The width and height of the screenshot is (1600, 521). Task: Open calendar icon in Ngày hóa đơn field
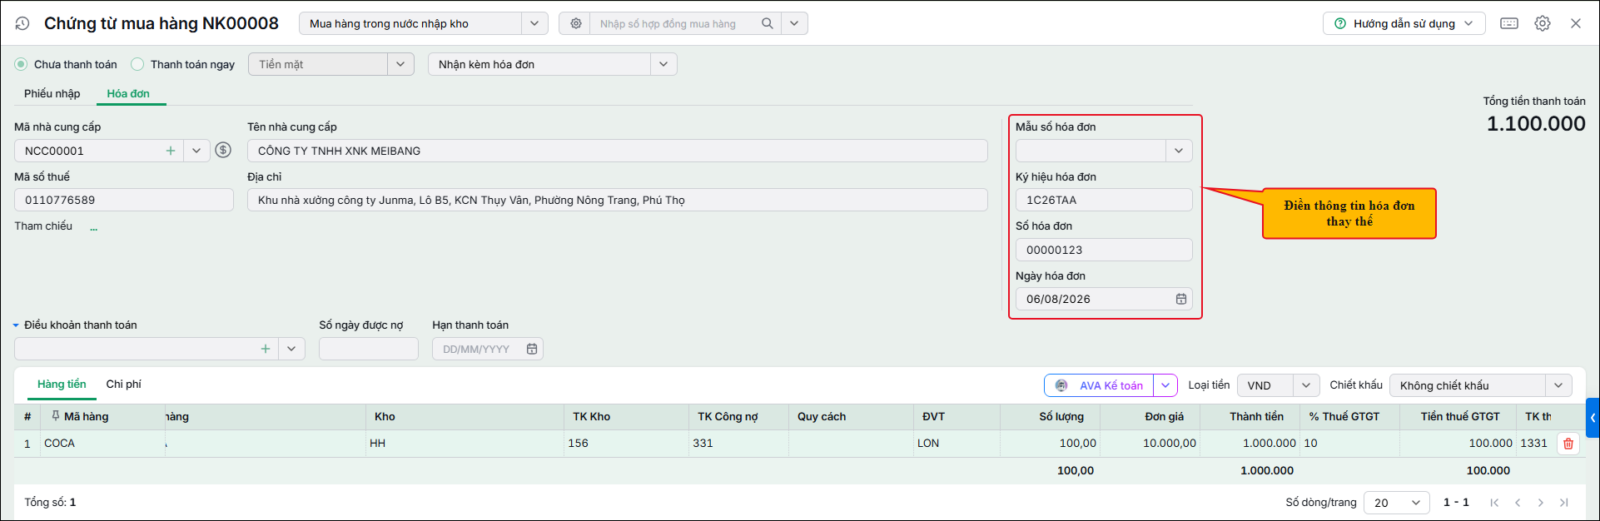click(1181, 299)
